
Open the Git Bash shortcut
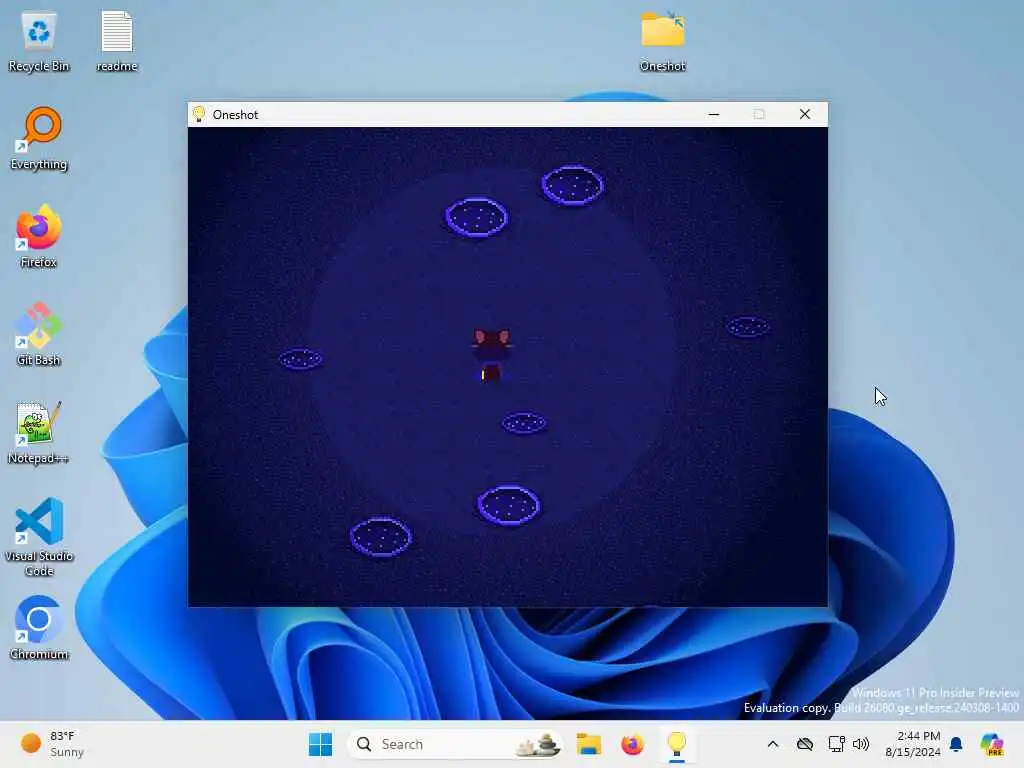pos(39,335)
